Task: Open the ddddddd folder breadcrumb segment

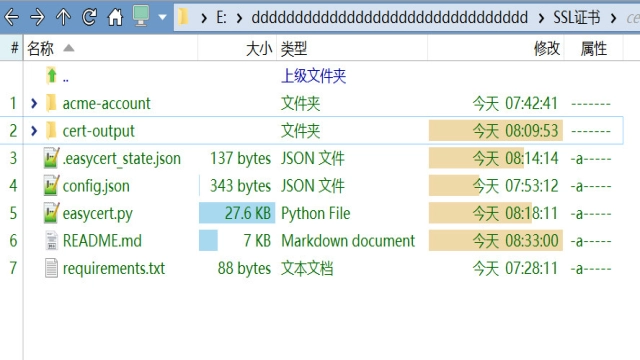Action: pos(389,18)
